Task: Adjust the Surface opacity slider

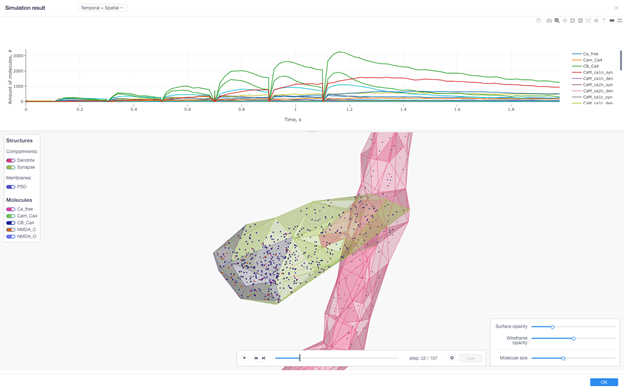Action: coord(573,327)
